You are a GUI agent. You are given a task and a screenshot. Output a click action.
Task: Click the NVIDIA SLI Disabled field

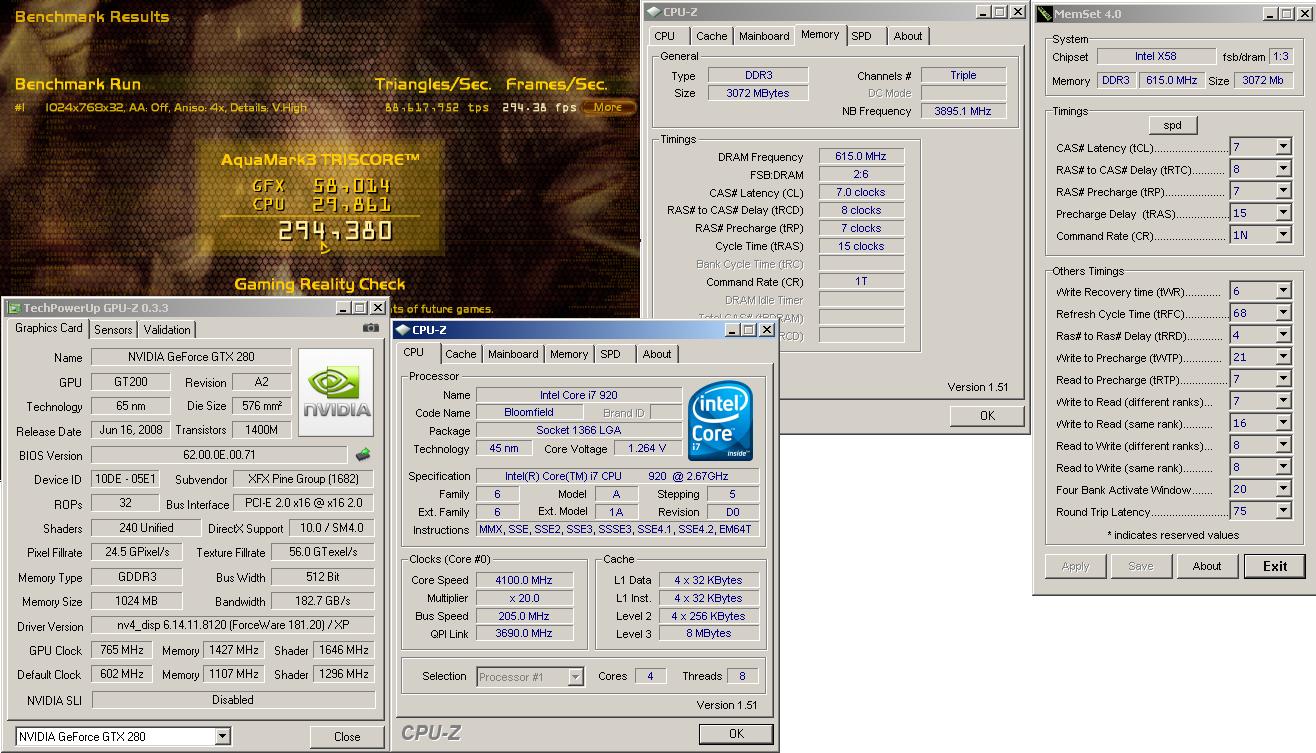[233, 700]
